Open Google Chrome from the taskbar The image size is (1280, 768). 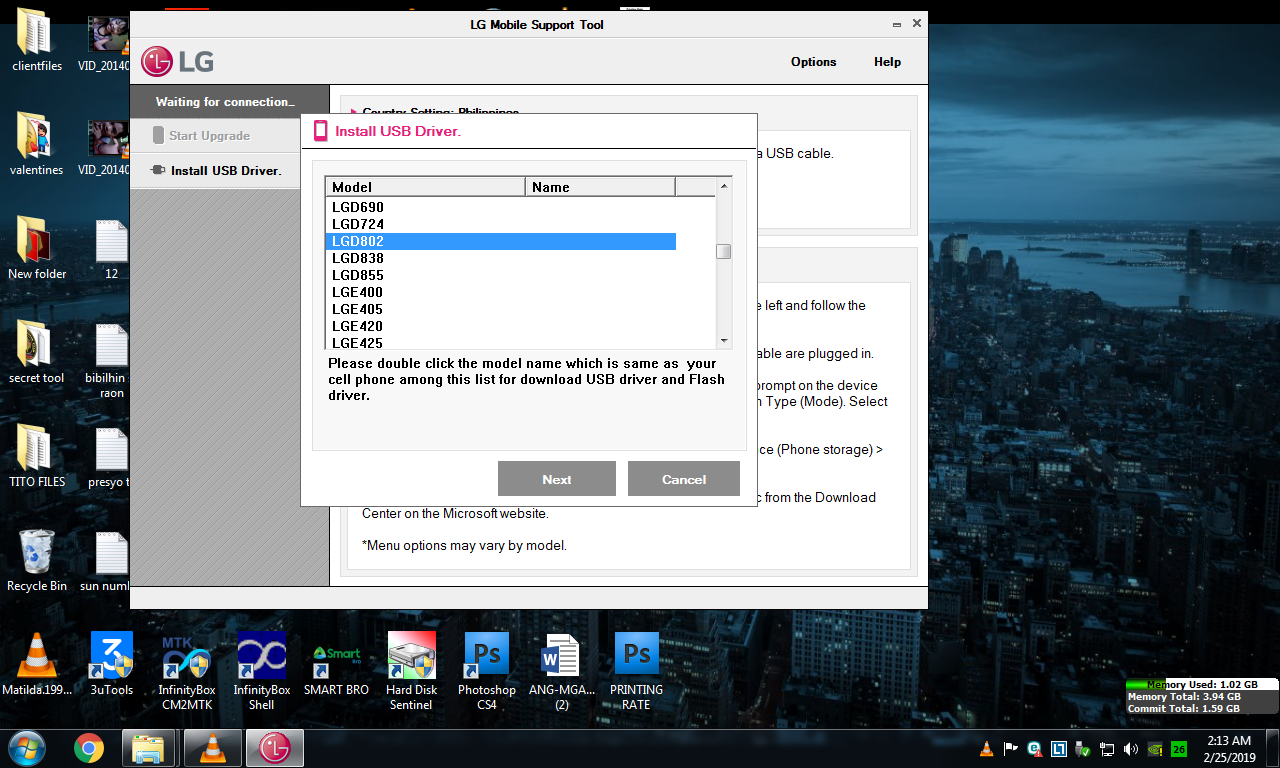(x=89, y=748)
